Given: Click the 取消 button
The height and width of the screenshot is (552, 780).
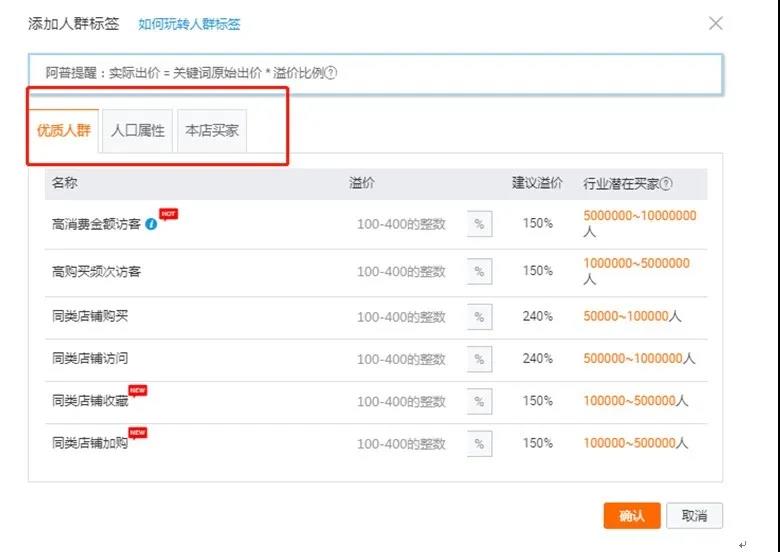Looking at the screenshot, I should [x=694, y=516].
